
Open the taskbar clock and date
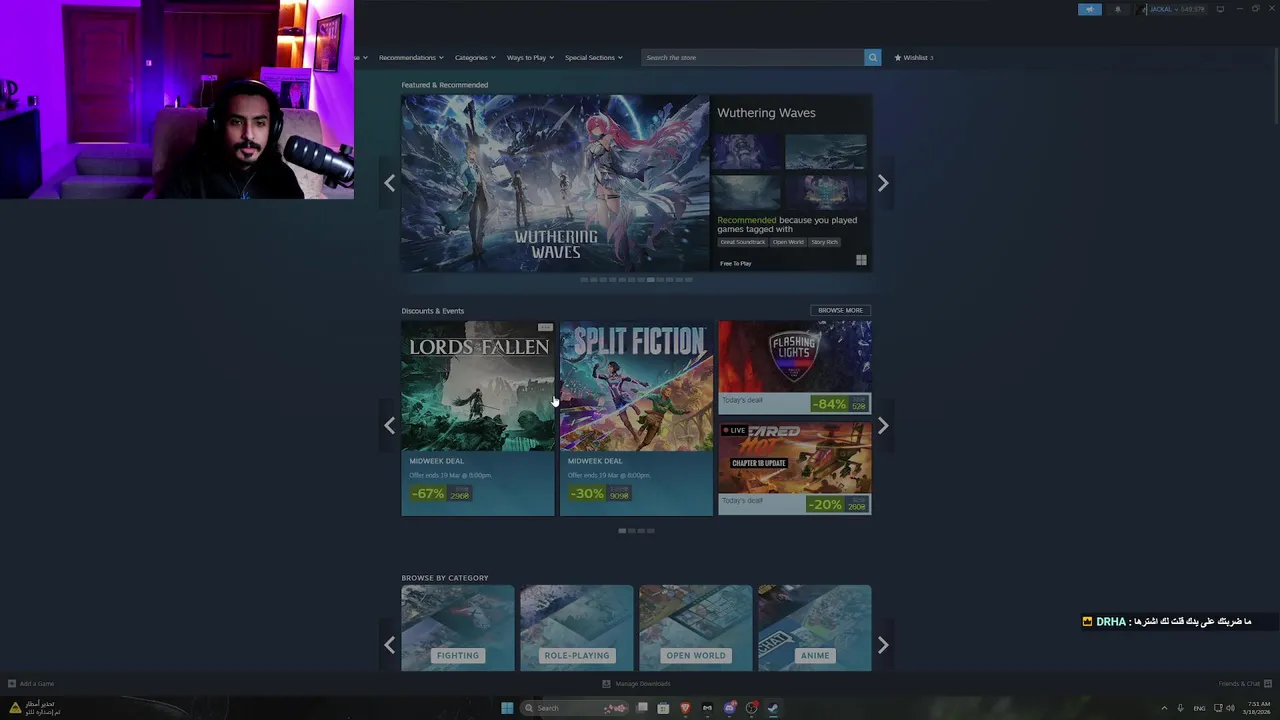click(x=1256, y=708)
